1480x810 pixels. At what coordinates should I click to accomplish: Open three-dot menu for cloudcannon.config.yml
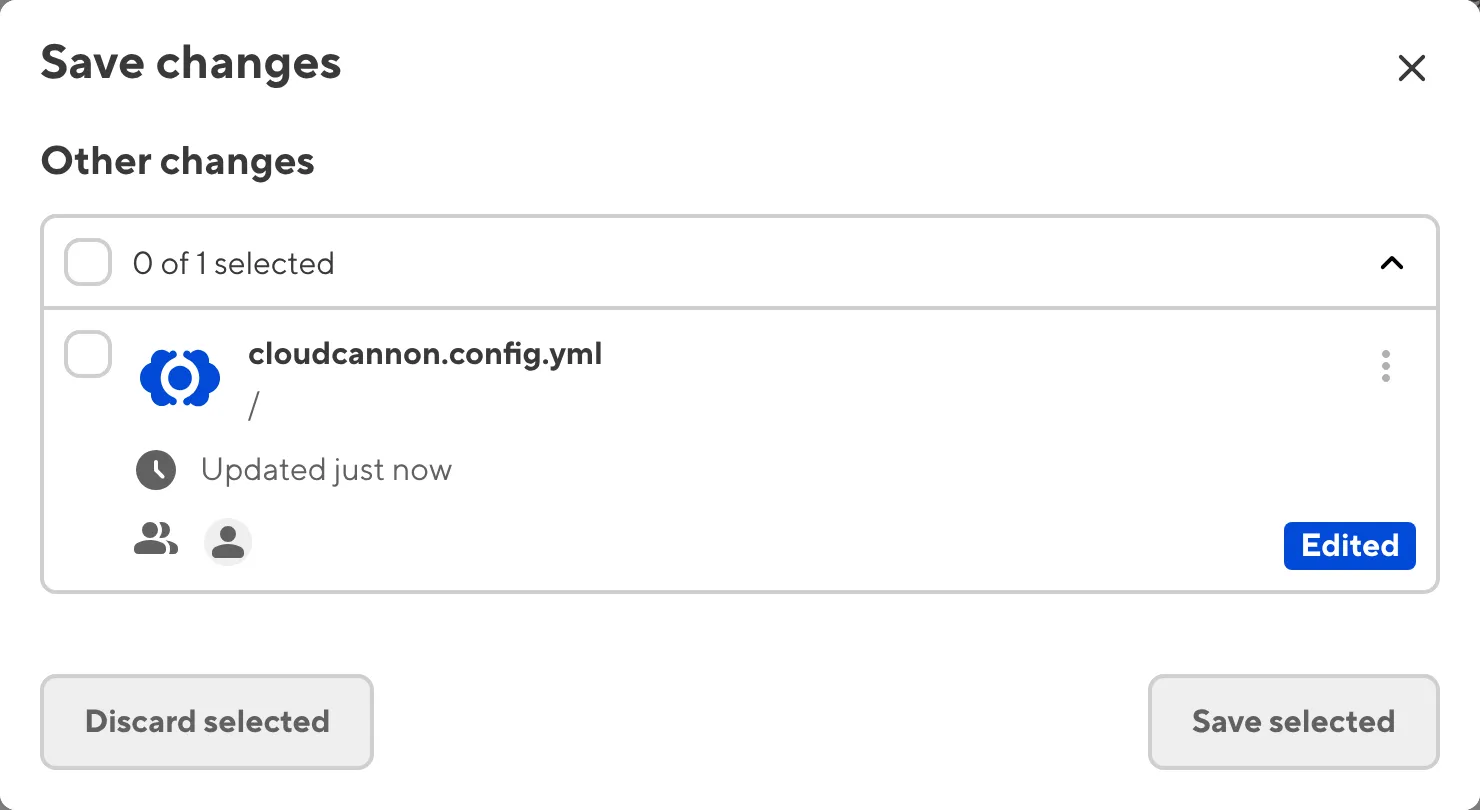[x=1385, y=366]
